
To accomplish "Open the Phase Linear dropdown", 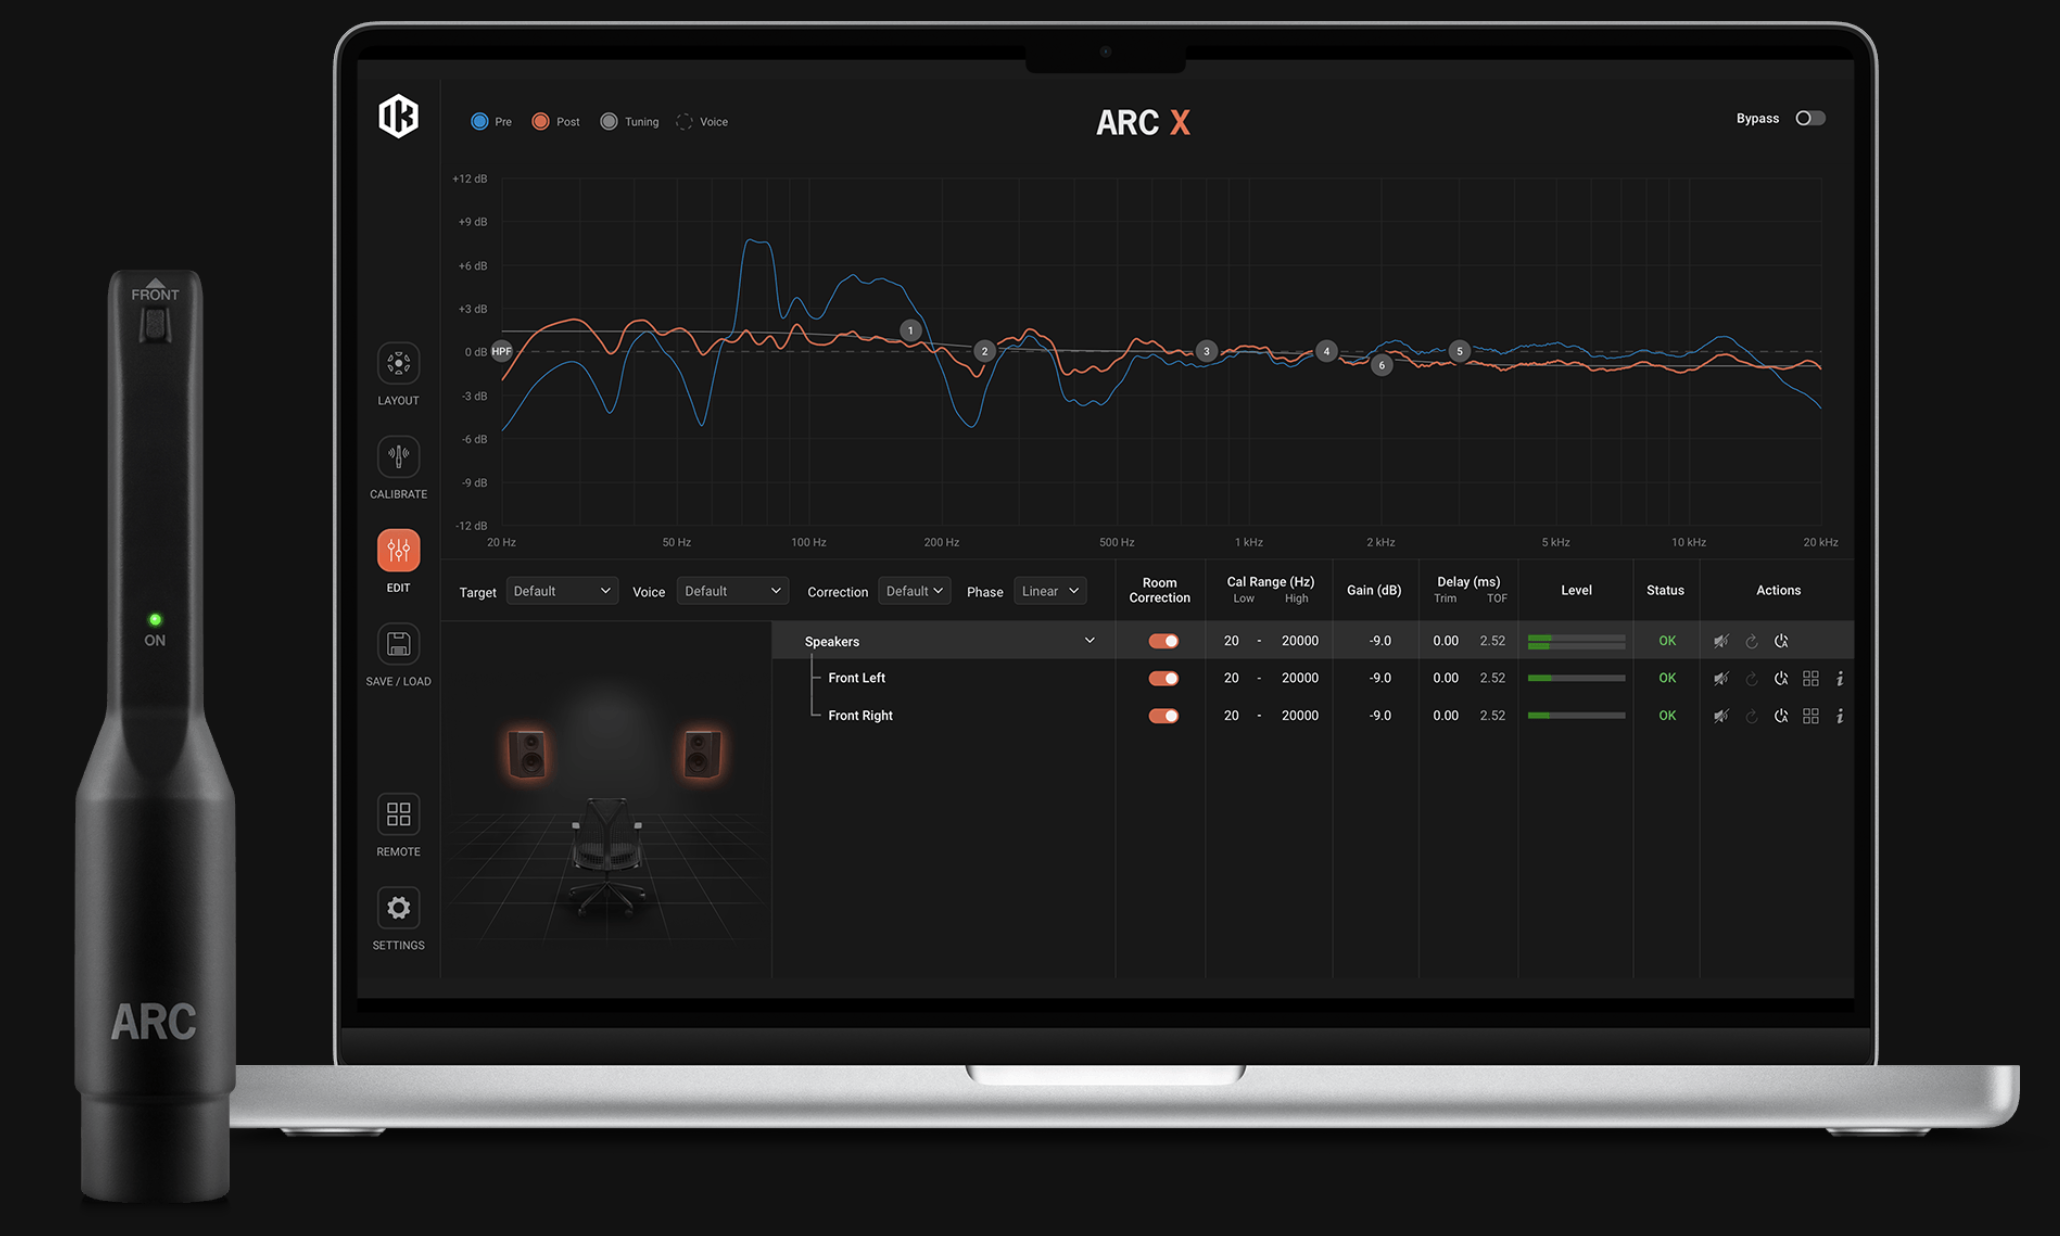I will tap(1049, 591).
